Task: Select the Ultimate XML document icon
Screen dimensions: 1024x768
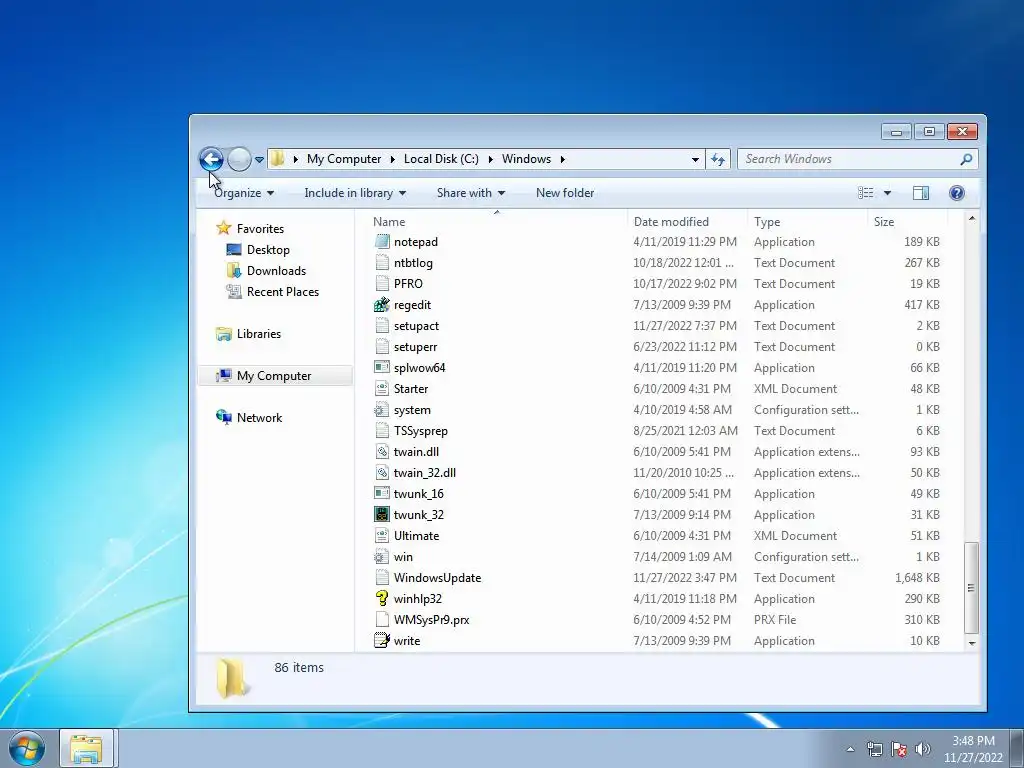Action: 381,536
